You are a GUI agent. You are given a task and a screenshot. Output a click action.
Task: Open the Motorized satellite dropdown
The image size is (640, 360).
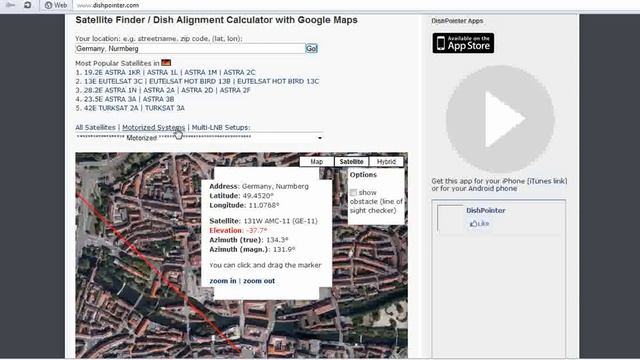[x=200, y=138]
